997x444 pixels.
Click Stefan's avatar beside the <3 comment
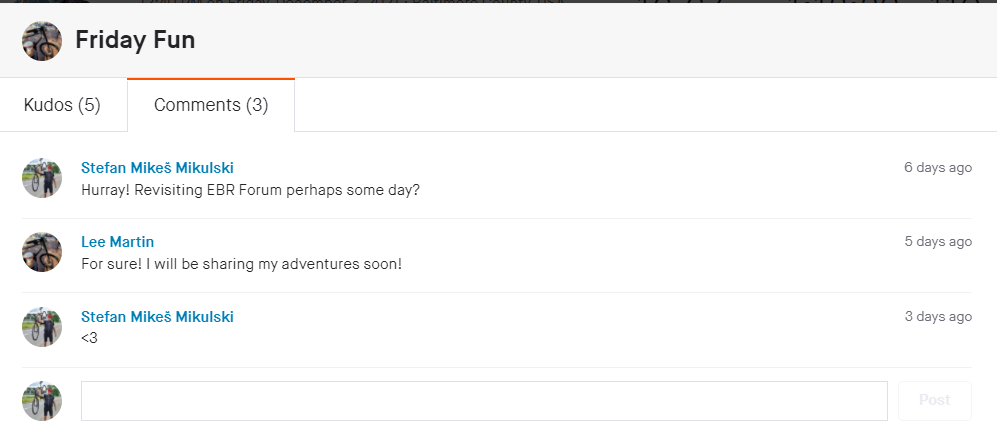pos(42,327)
